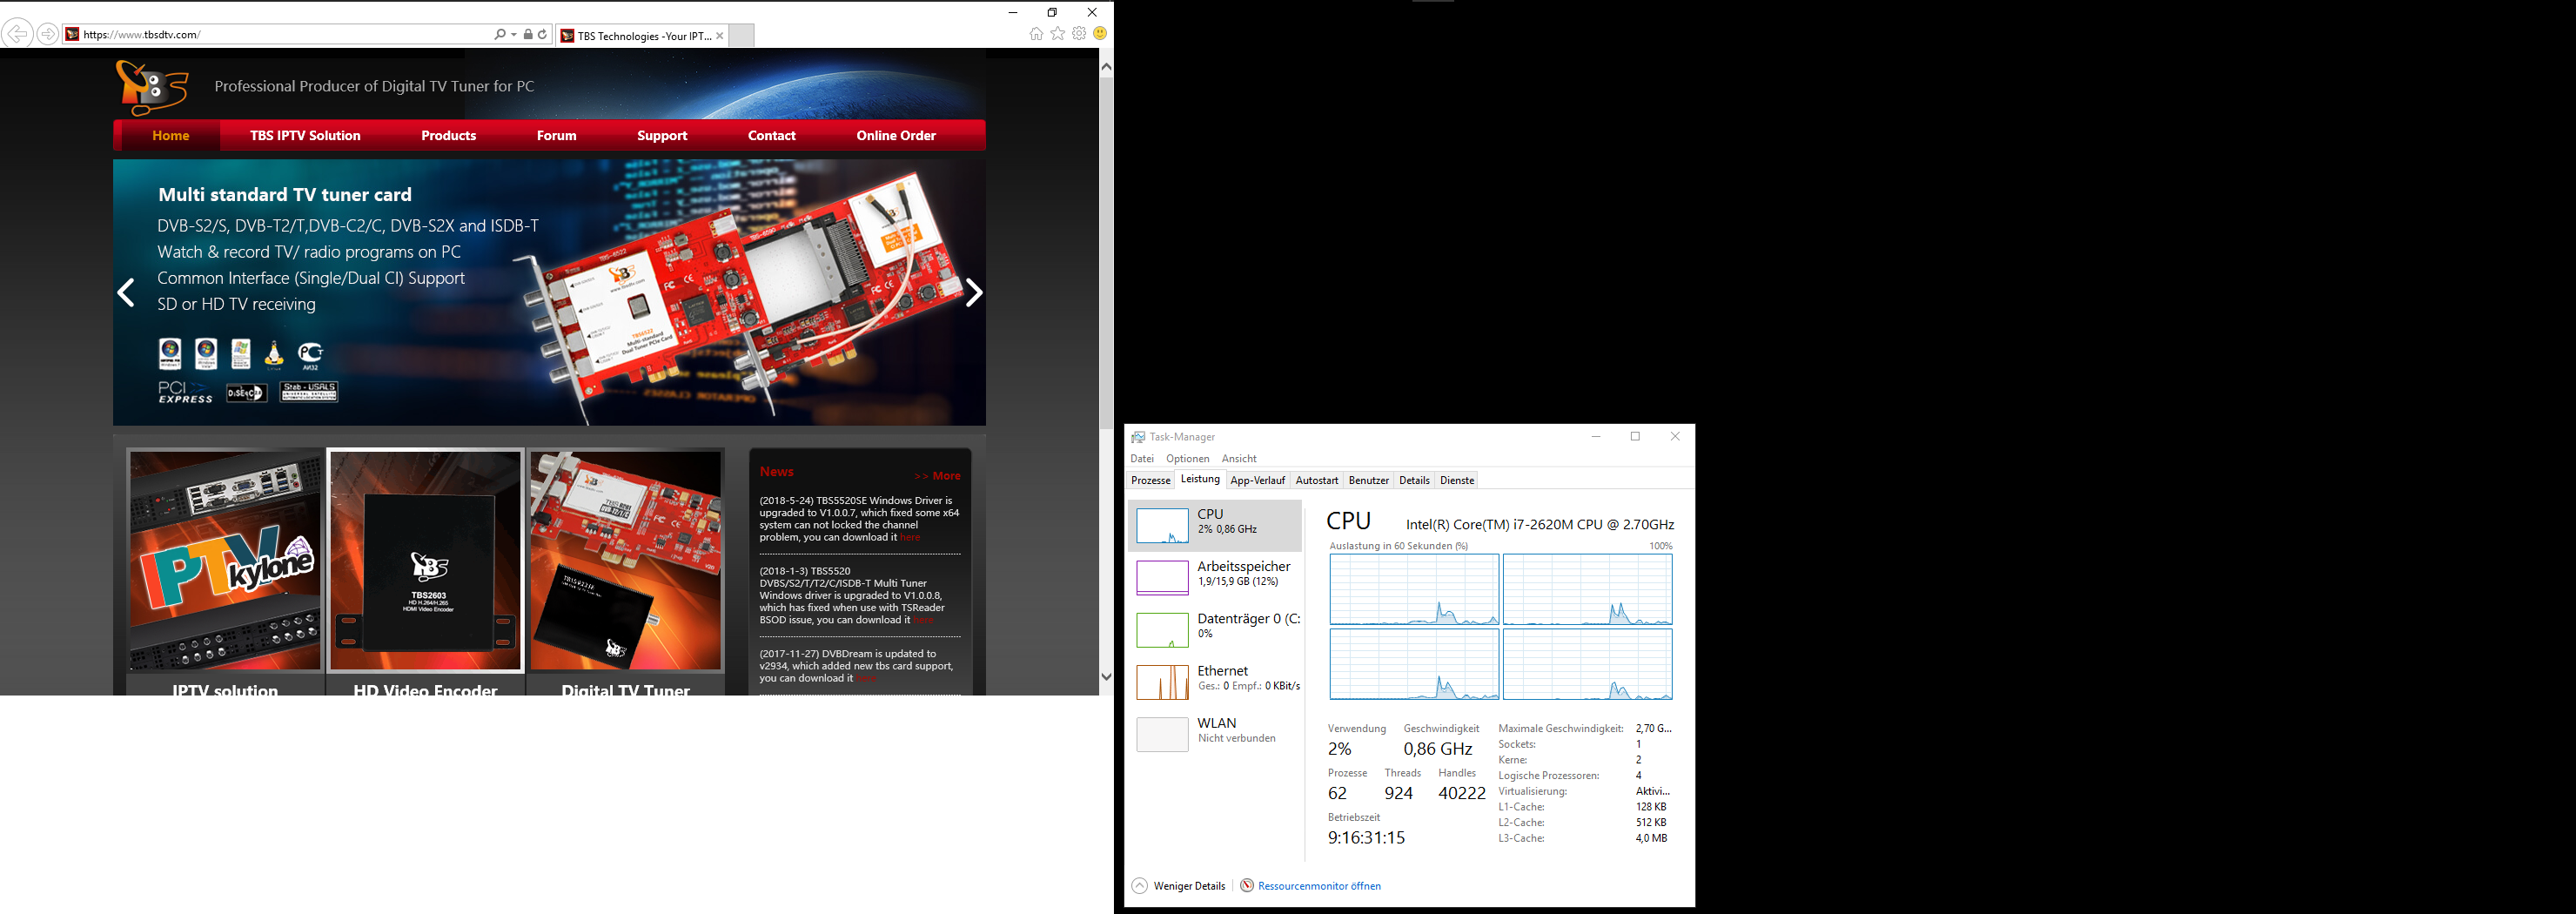Click the refresh icon in address bar
The image size is (2576, 914).
543,34
